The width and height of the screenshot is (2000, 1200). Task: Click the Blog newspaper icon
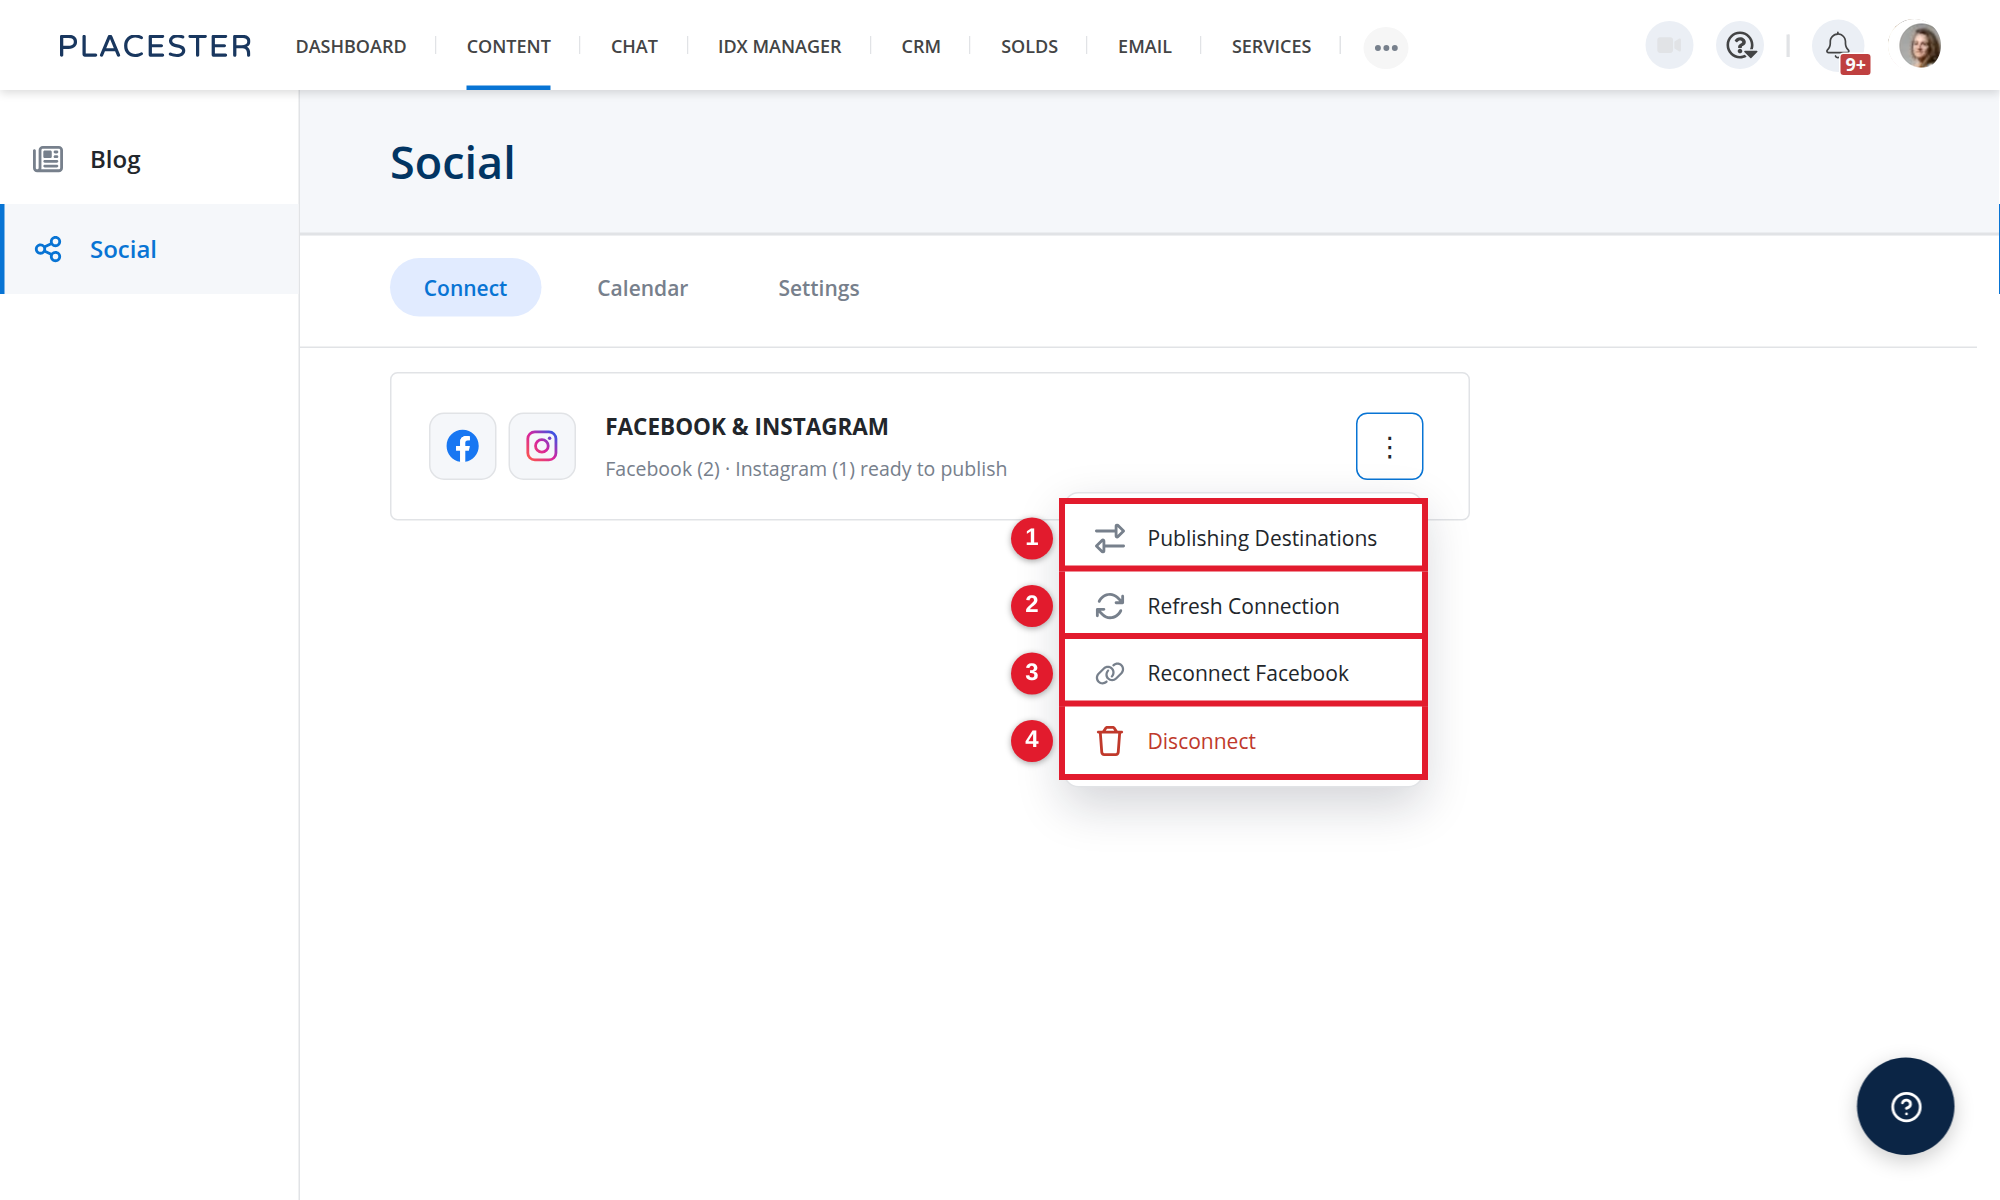click(x=48, y=159)
